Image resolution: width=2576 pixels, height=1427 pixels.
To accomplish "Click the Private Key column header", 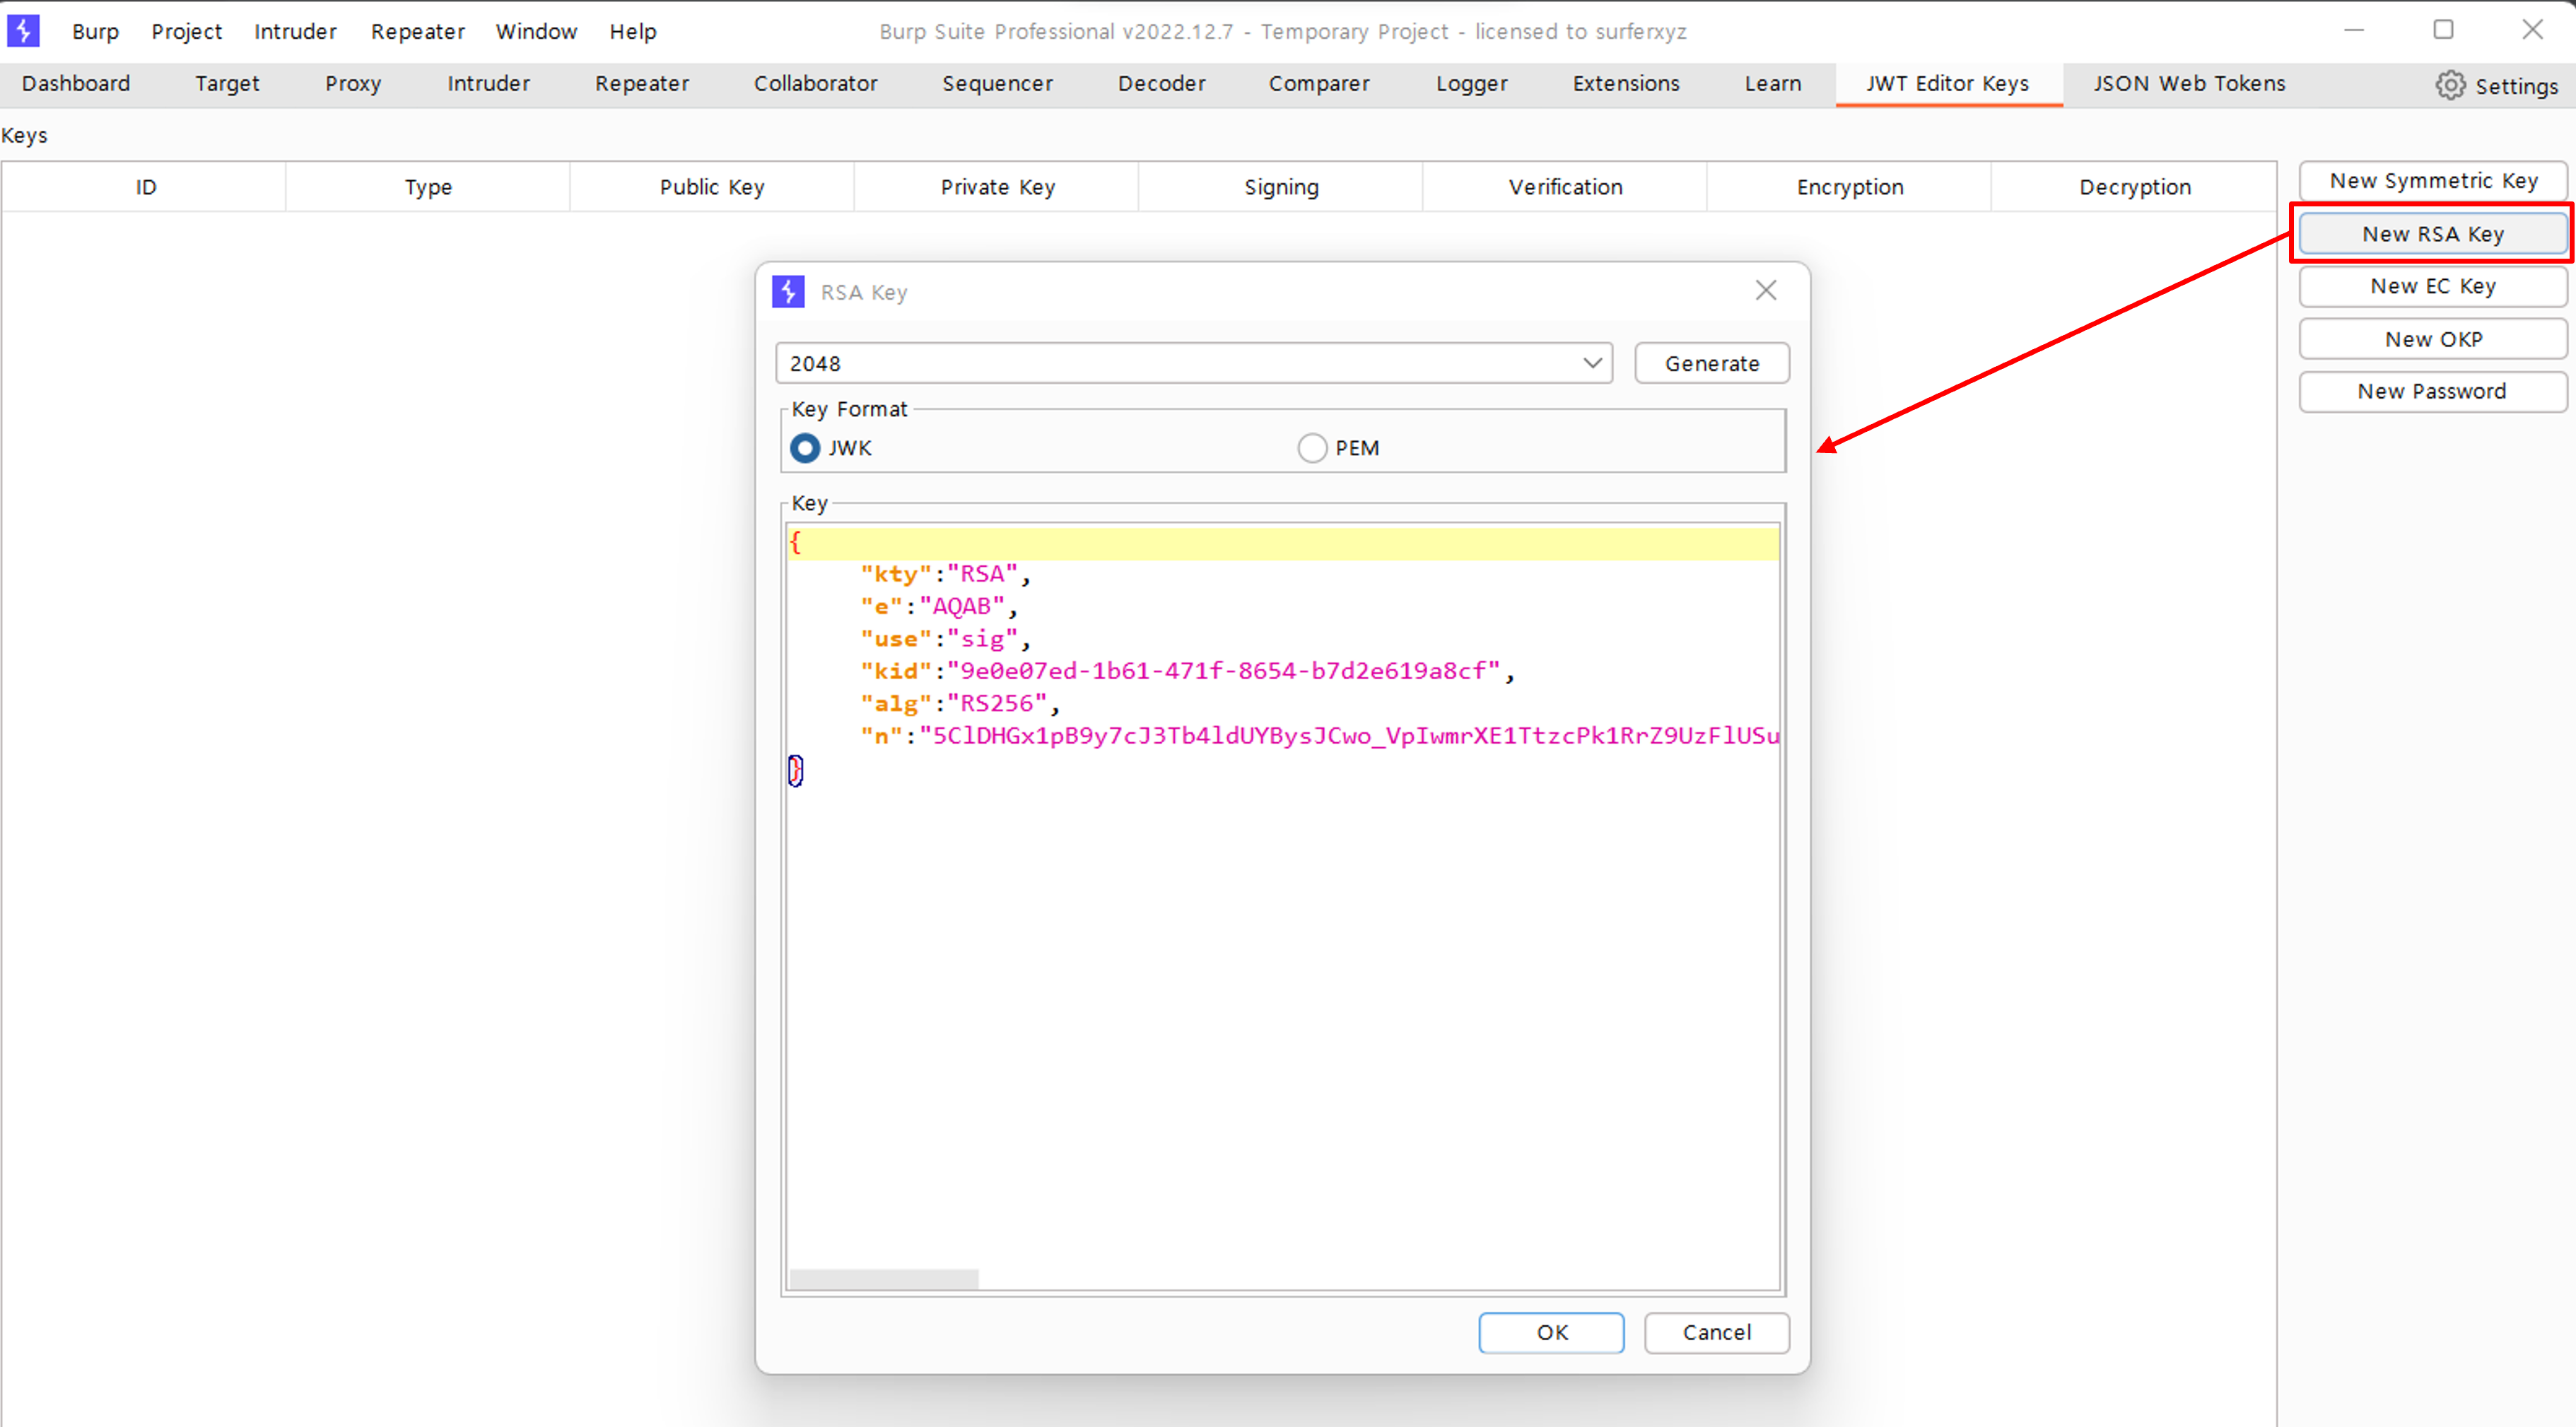I will click(997, 187).
